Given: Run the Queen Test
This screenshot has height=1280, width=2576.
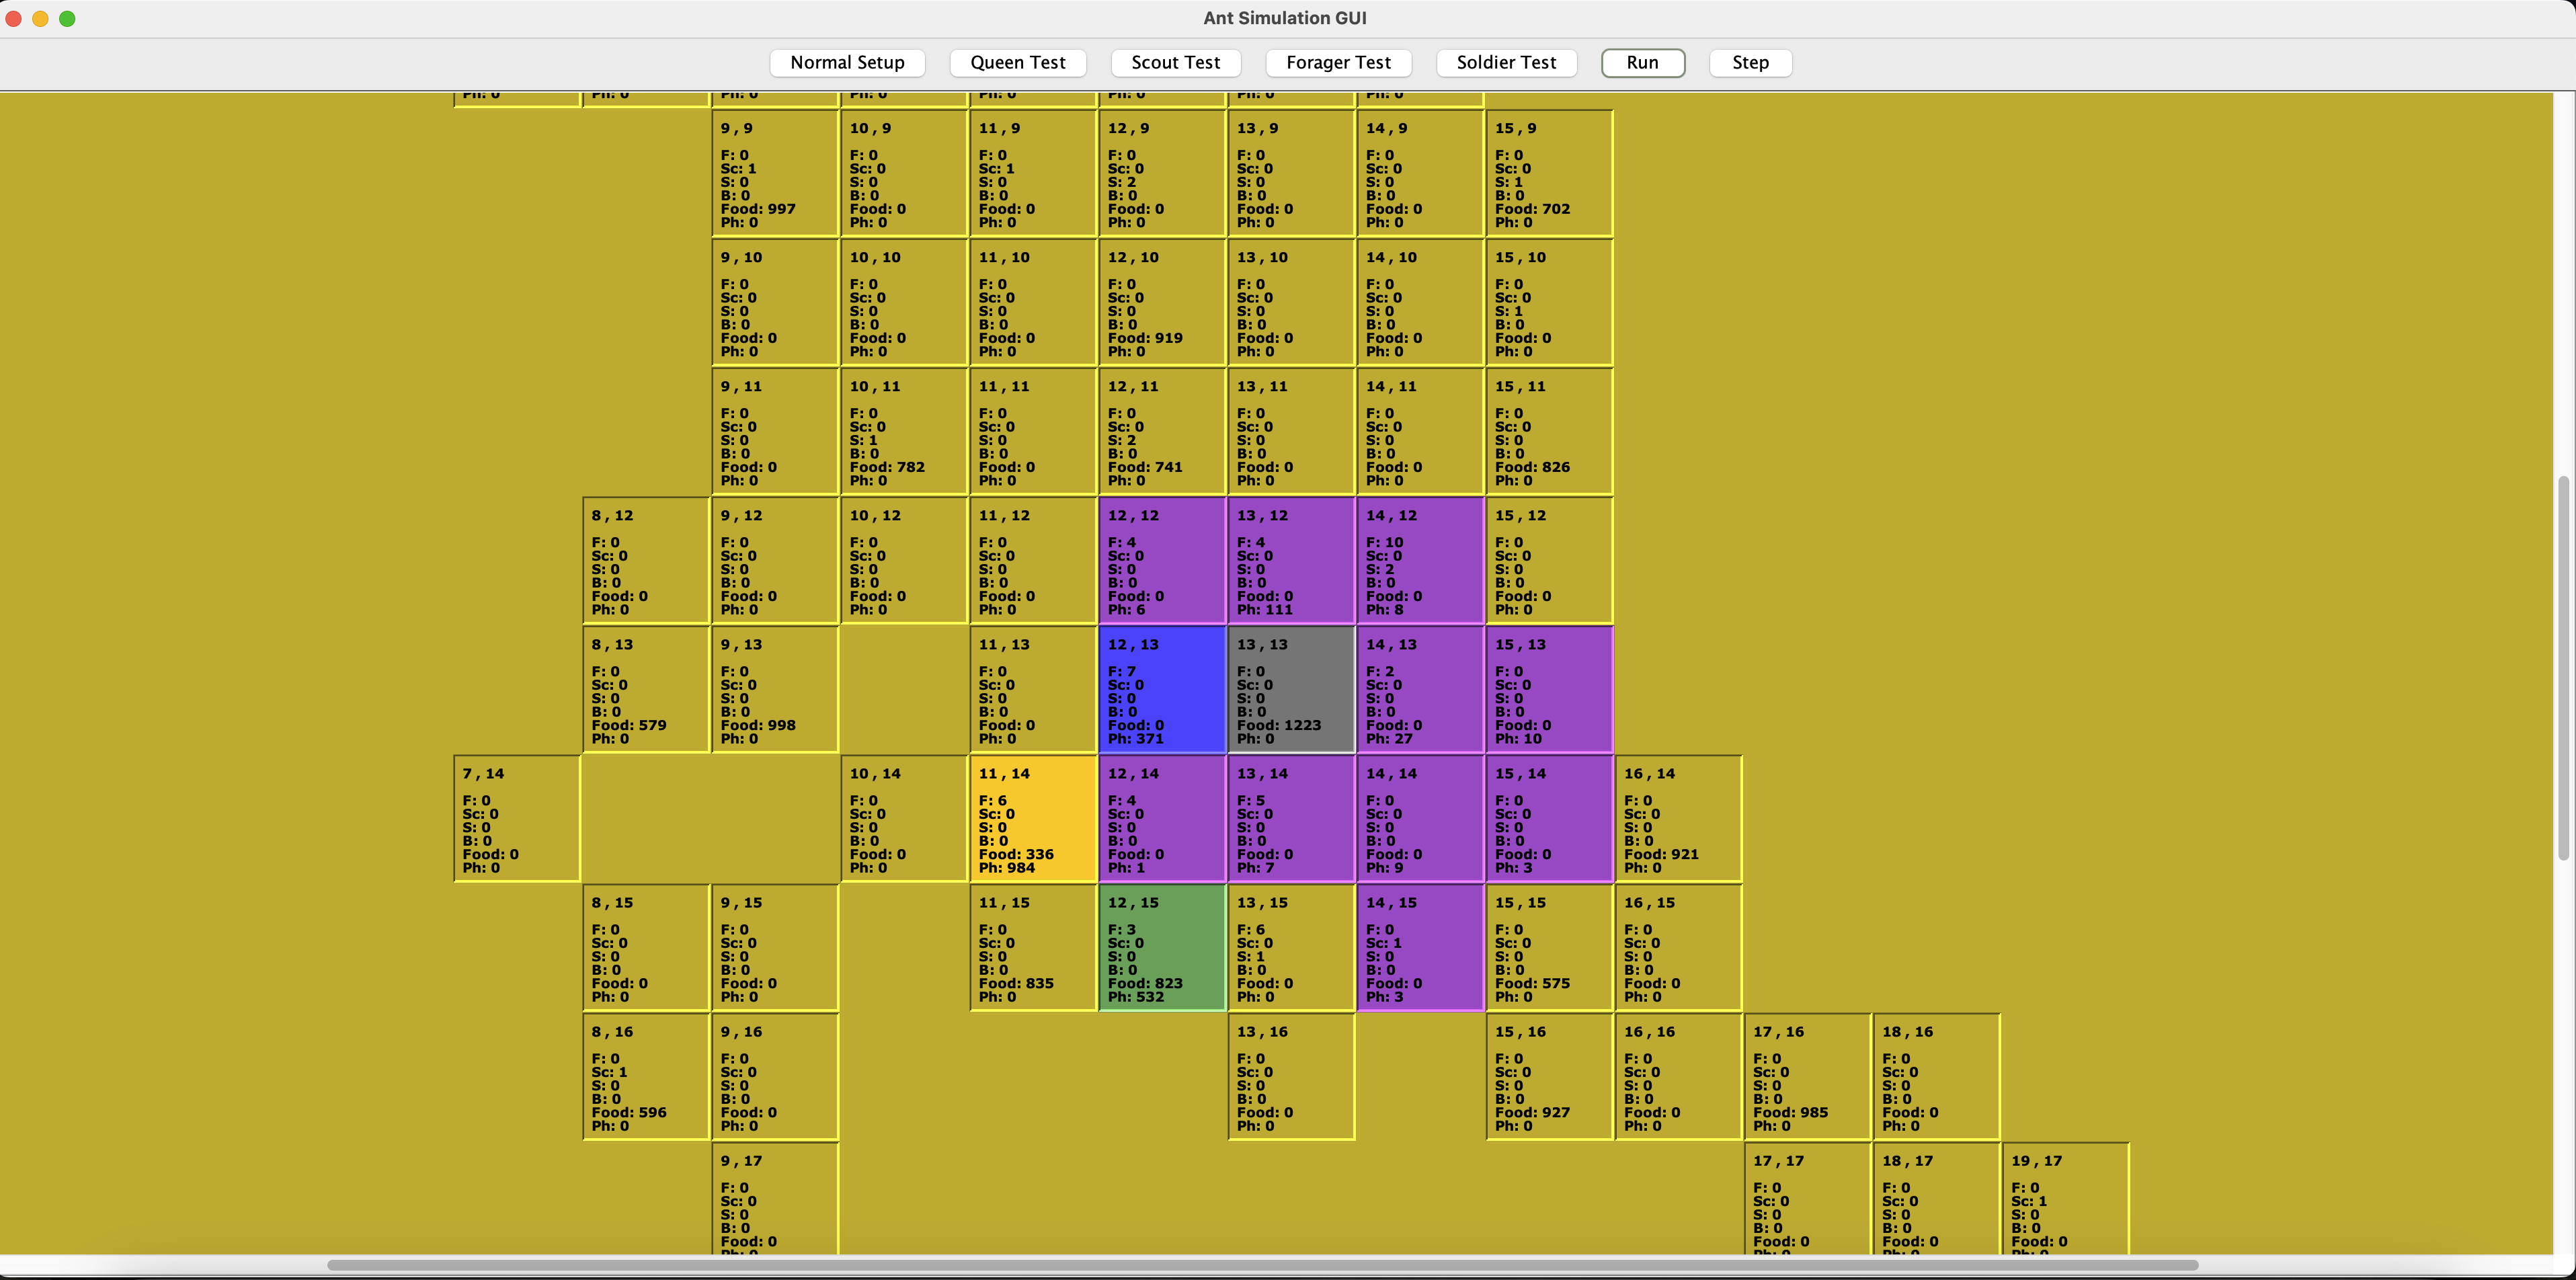Looking at the screenshot, I should click(1017, 62).
